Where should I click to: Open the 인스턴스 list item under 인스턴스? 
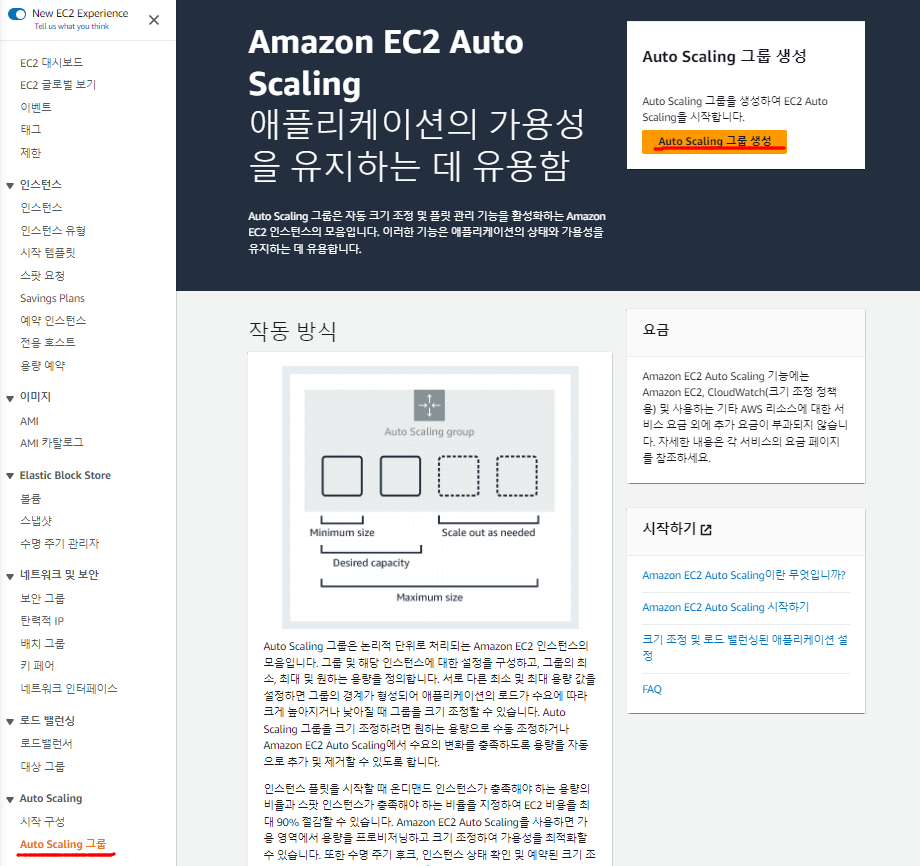41,208
